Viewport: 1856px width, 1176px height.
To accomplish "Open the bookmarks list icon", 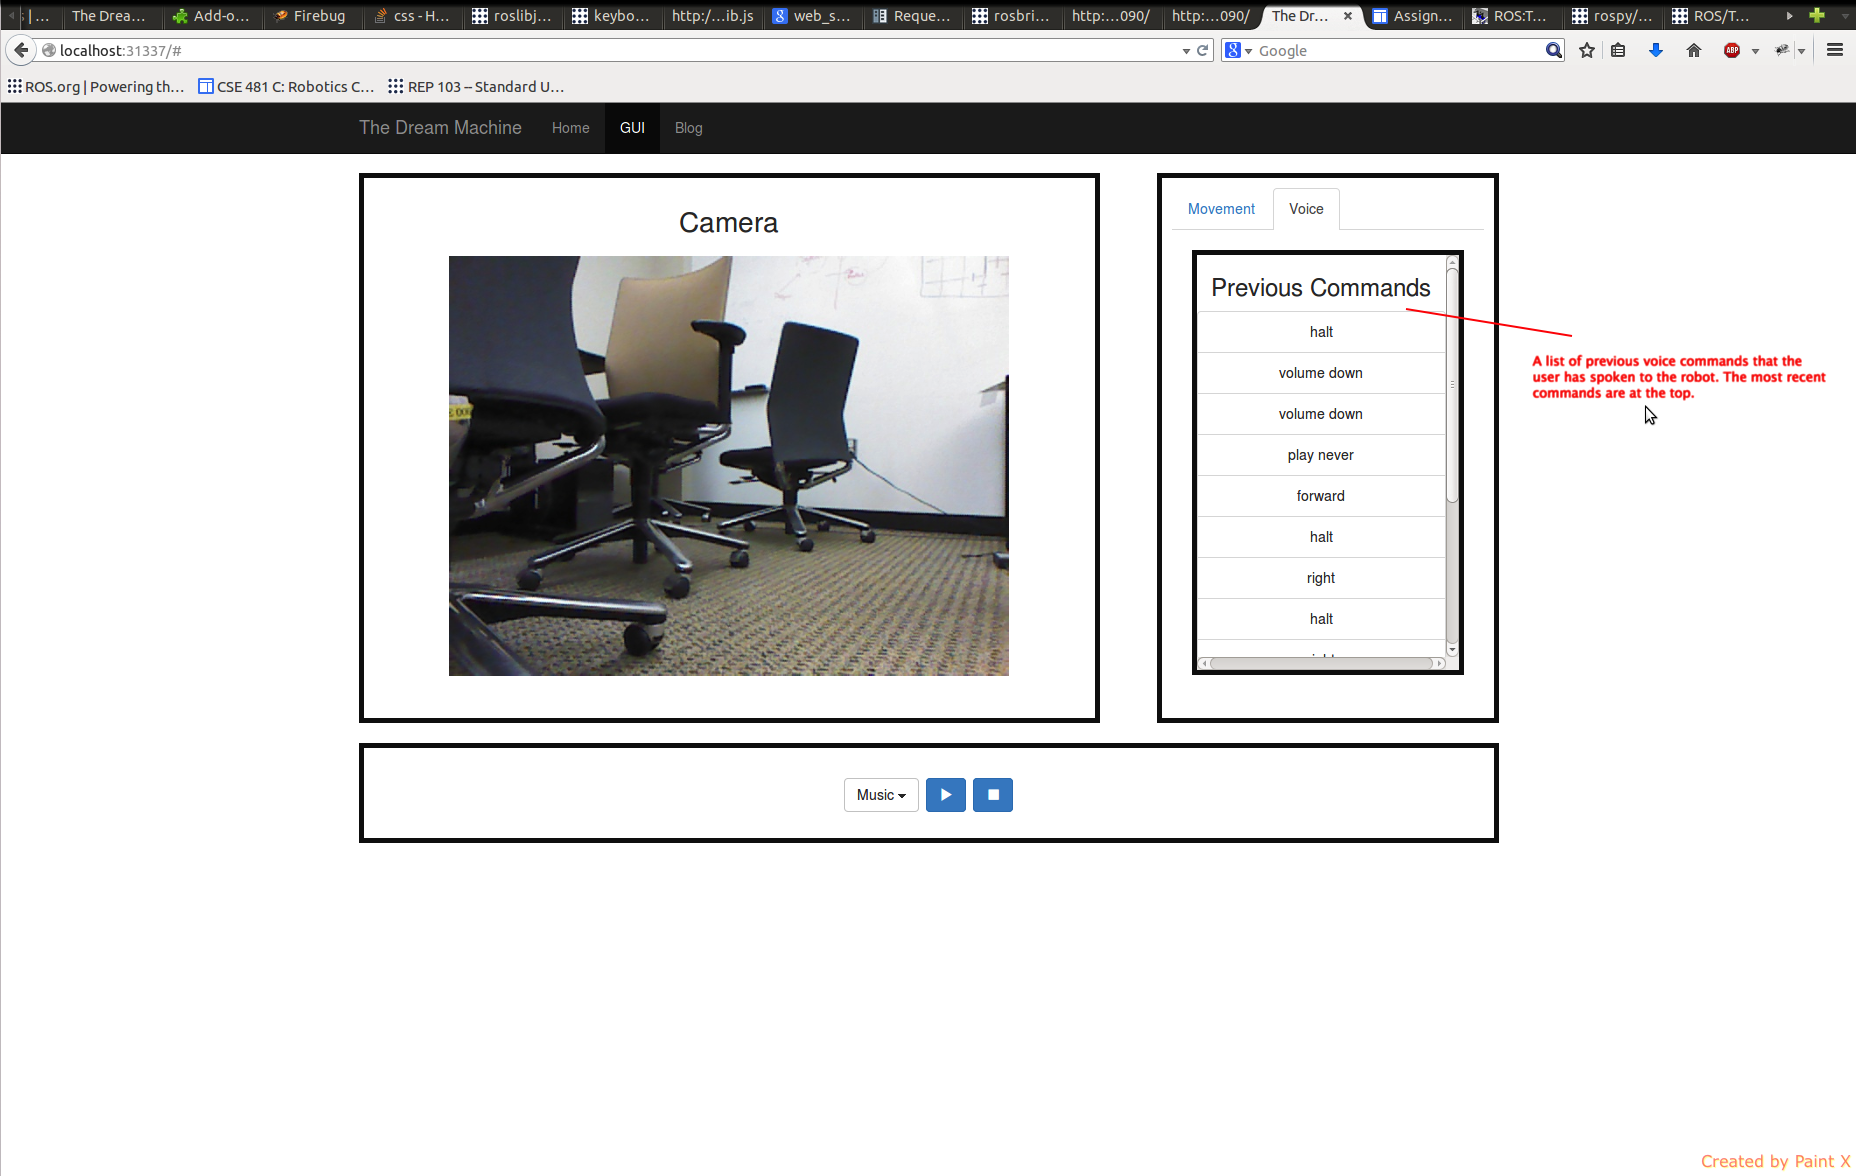I will tap(1618, 50).
